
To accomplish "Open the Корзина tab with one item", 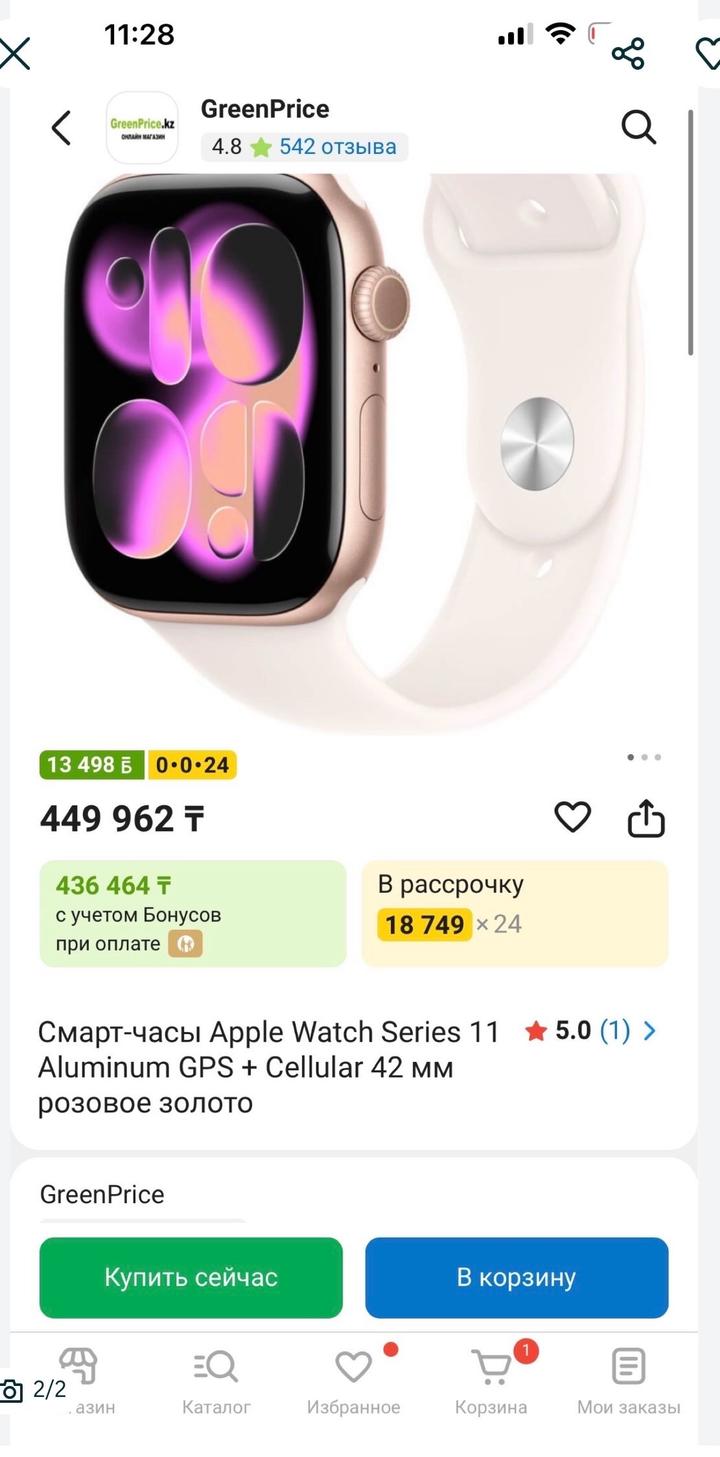I will coord(491,1382).
